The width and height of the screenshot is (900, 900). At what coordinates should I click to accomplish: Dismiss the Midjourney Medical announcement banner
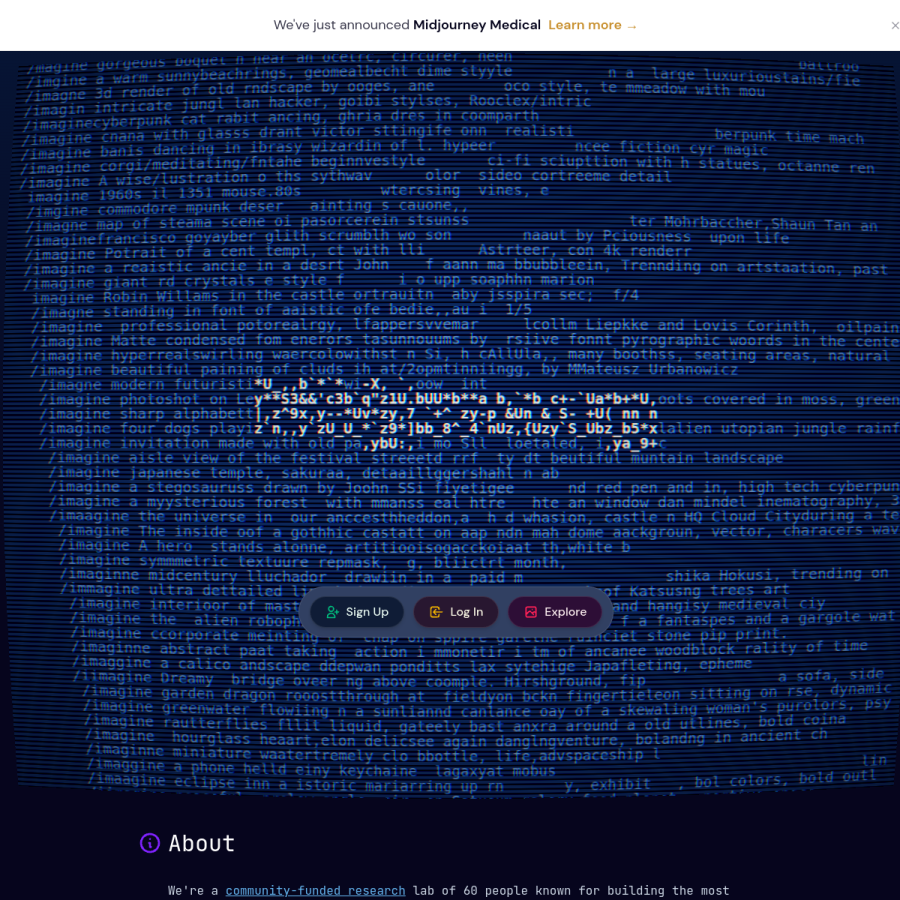[894, 25]
